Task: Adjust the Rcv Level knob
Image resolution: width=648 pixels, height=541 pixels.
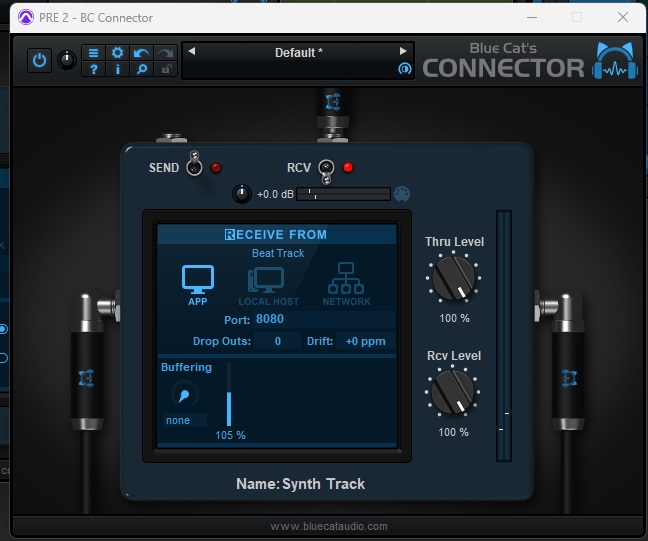Action: click(453, 392)
